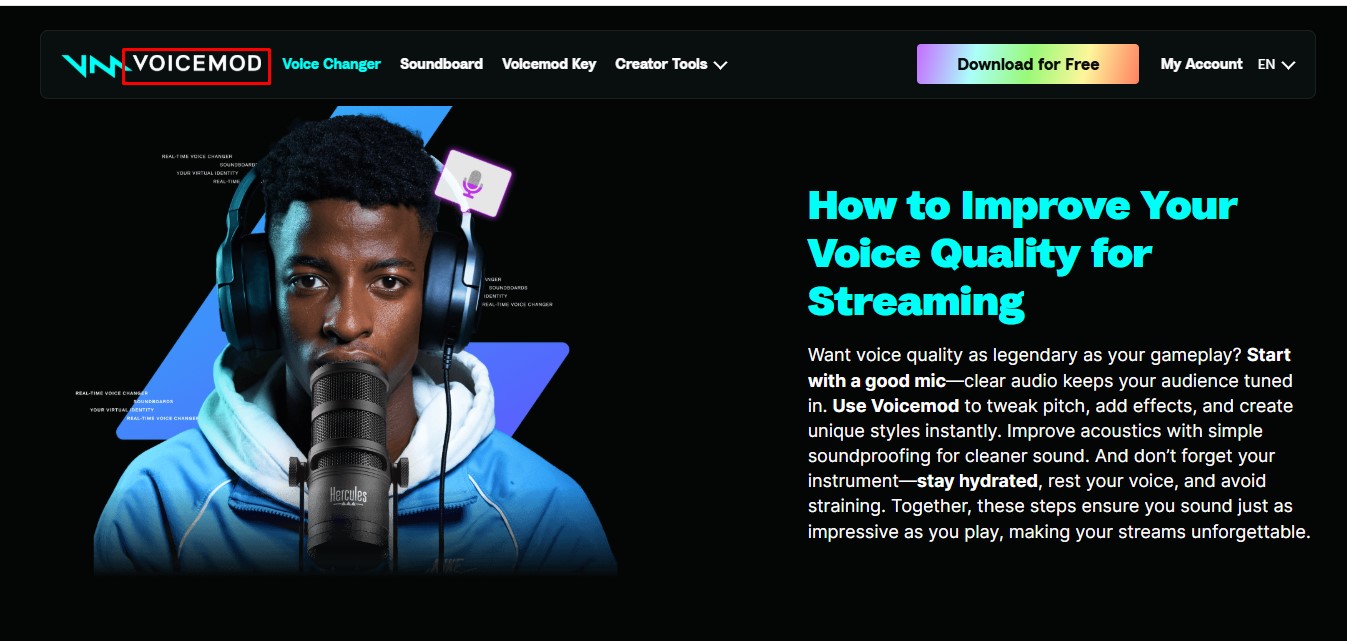Open the Voicemod Key page

pyautogui.click(x=549, y=64)
